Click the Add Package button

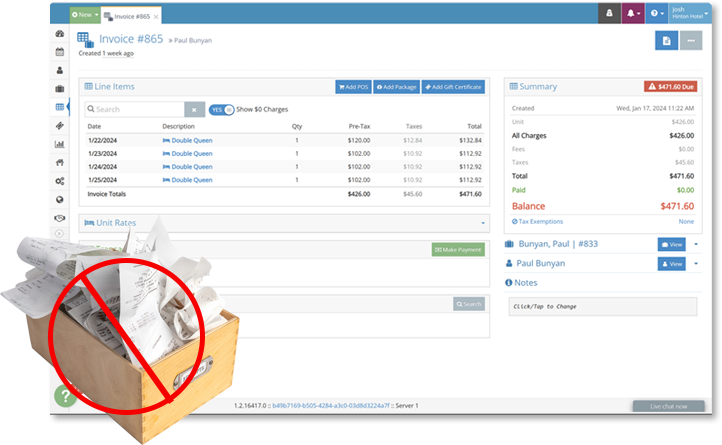[x=396, y=87]
